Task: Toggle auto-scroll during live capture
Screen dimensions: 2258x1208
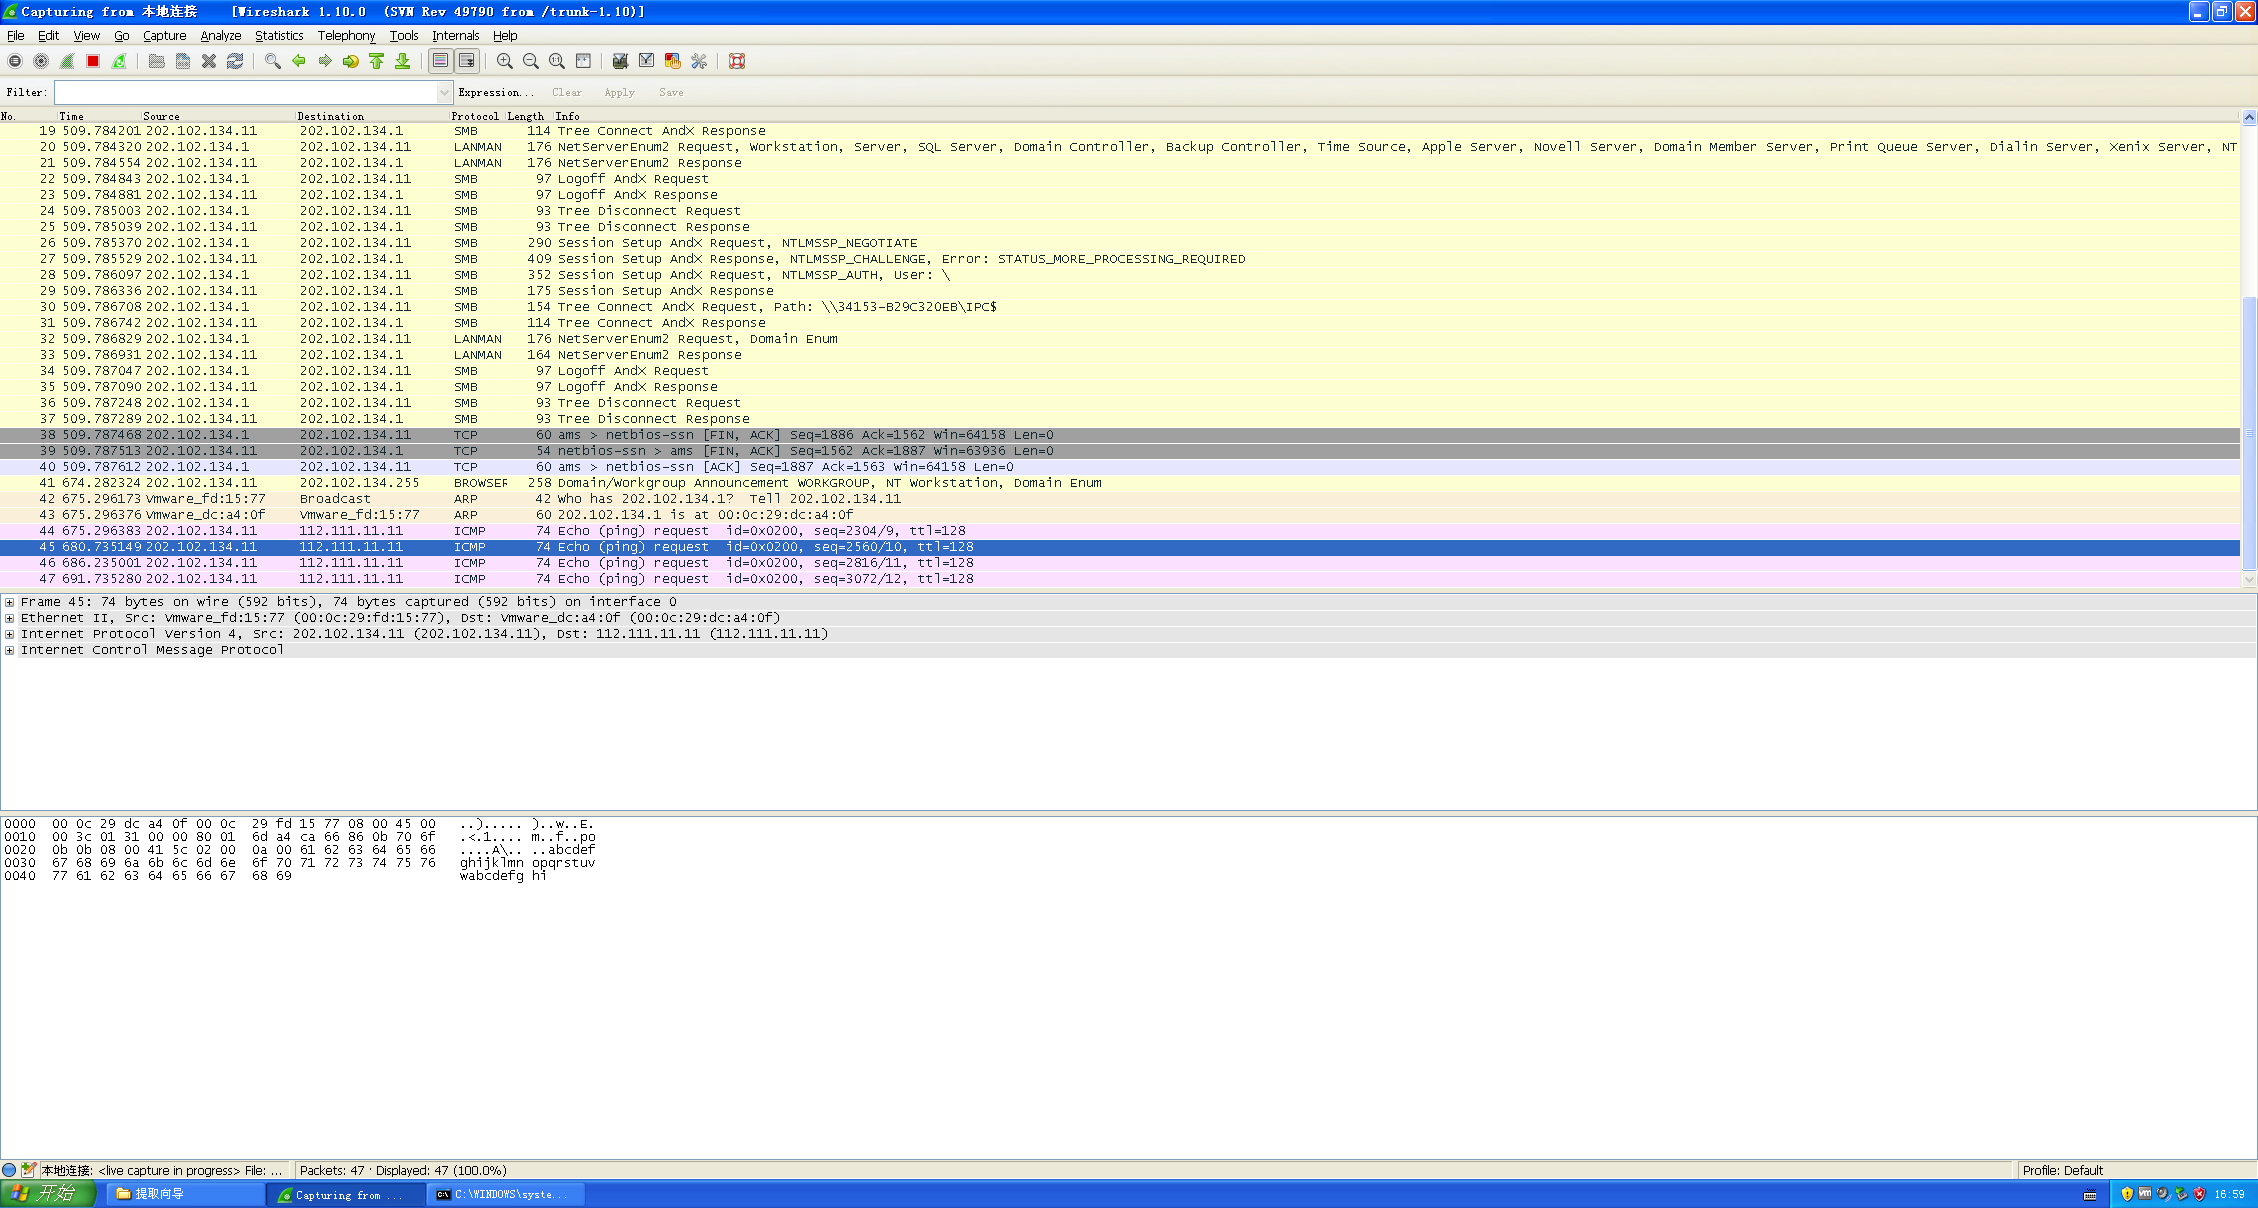Action: click(x=466, y=61)
